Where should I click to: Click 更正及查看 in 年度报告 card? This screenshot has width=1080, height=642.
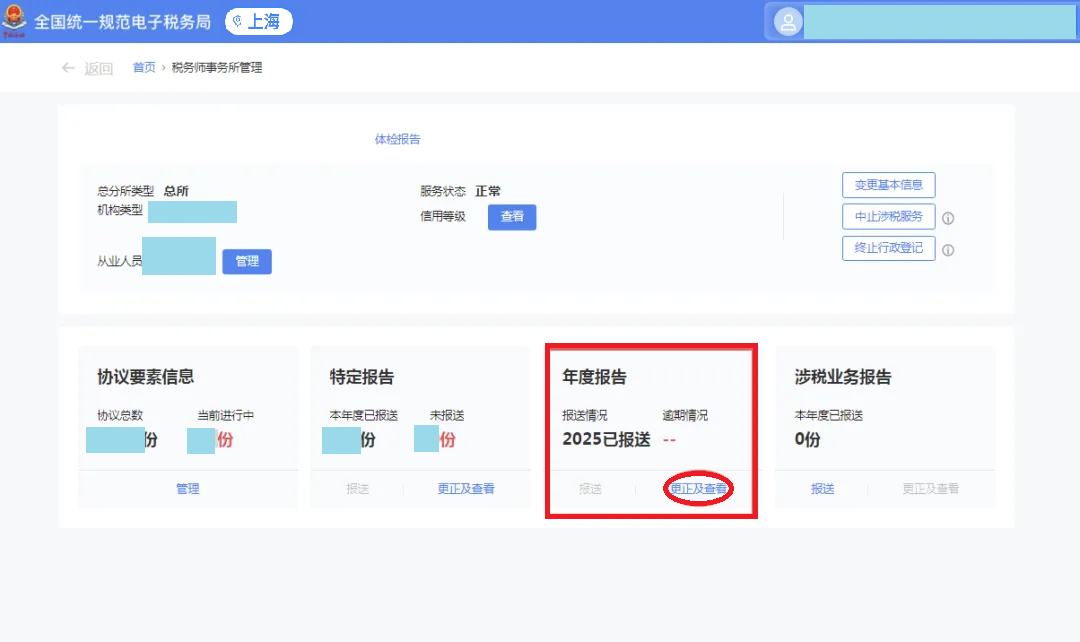pyautogui.click(x=698, y=489)
